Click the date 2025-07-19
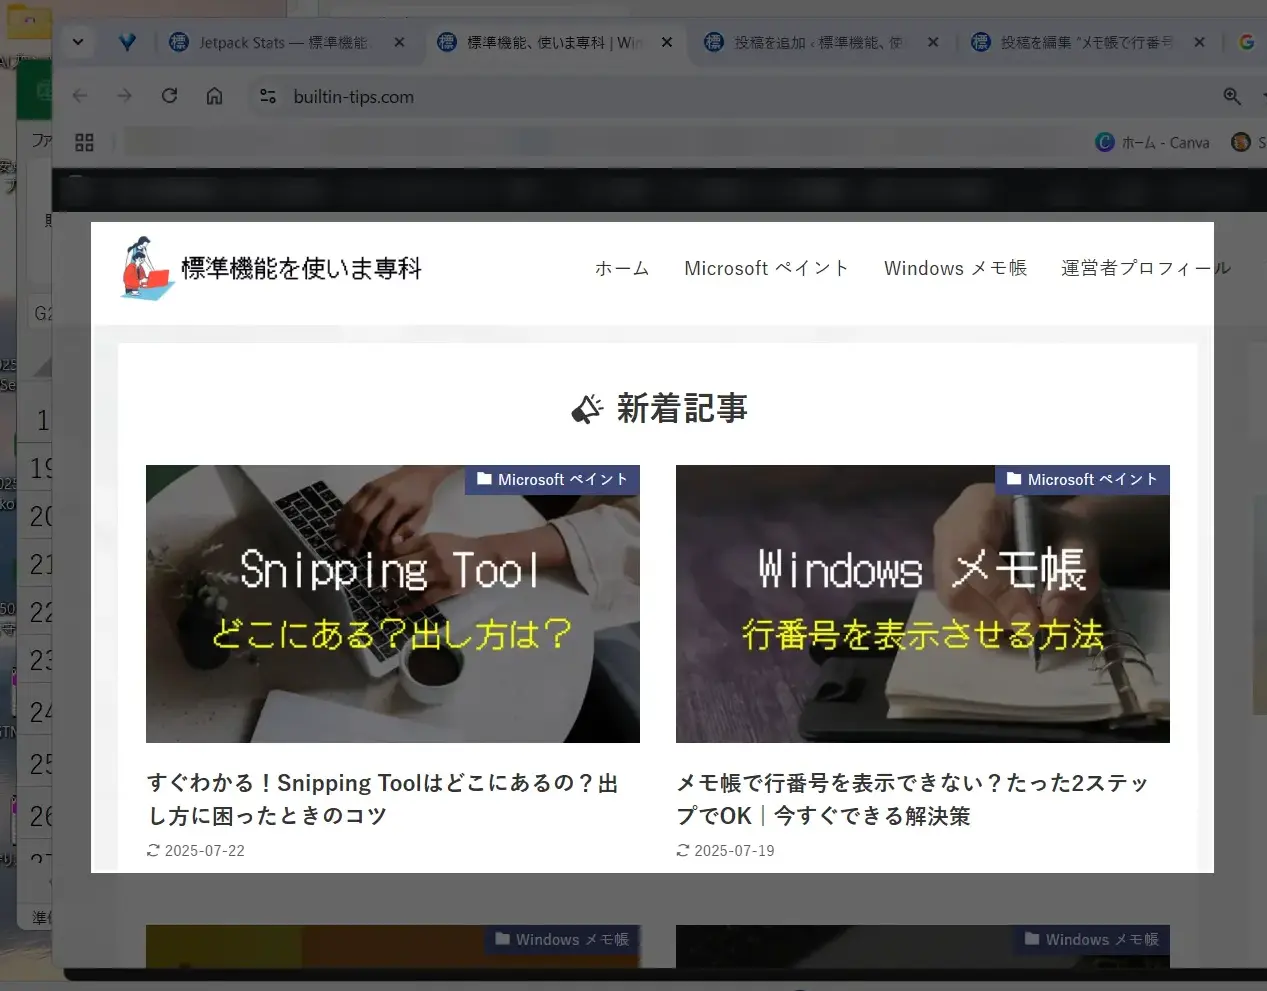The height and width of the screenshot is (991, 1267). click(x=735, y=851)
